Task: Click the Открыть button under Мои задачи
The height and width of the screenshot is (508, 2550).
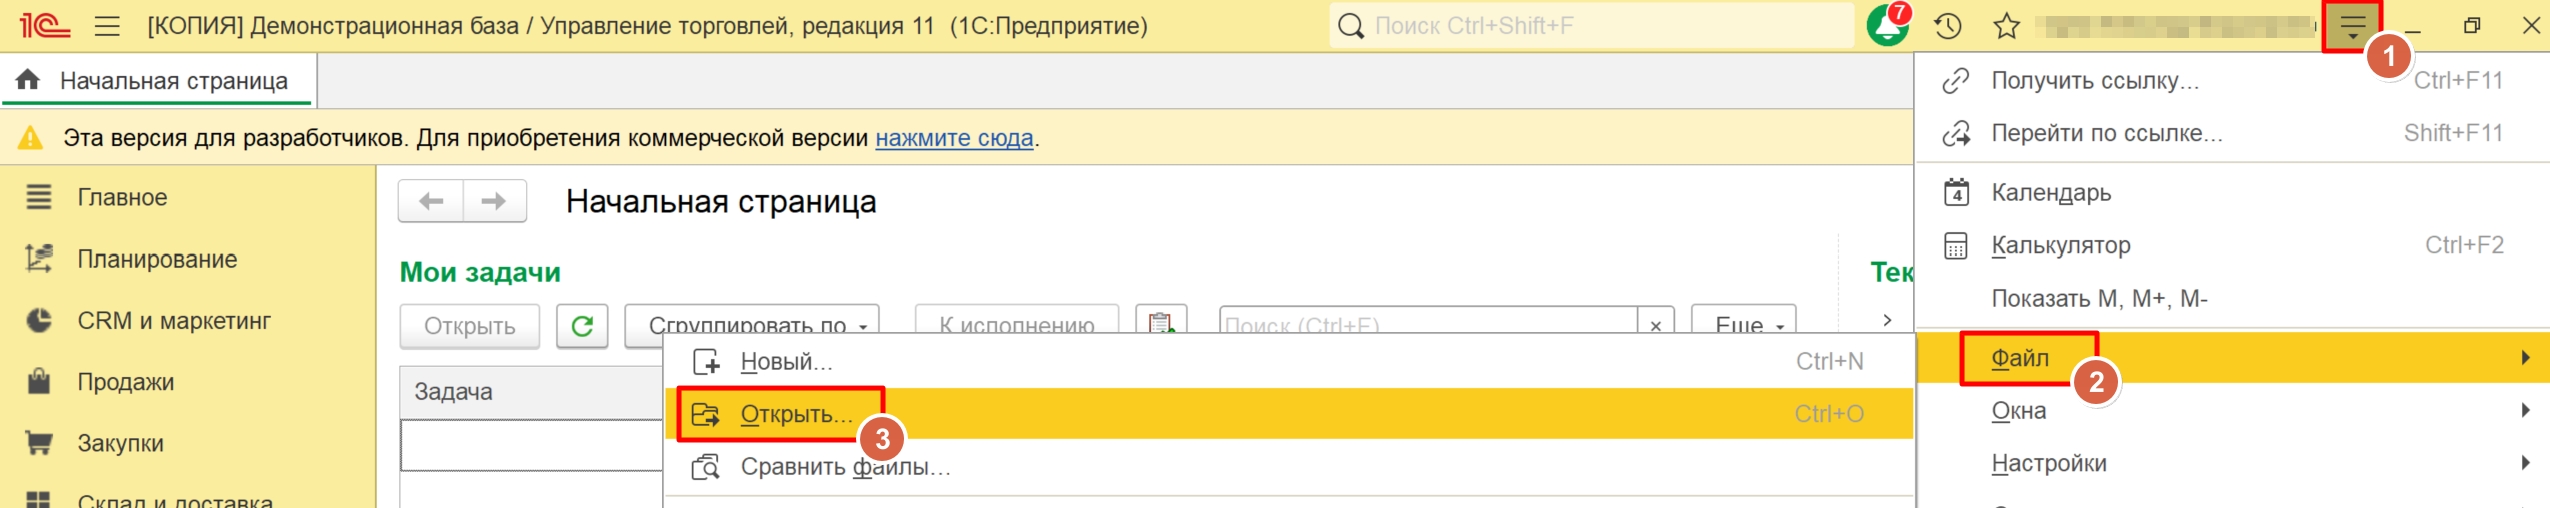Action: [x=469, y=326]
